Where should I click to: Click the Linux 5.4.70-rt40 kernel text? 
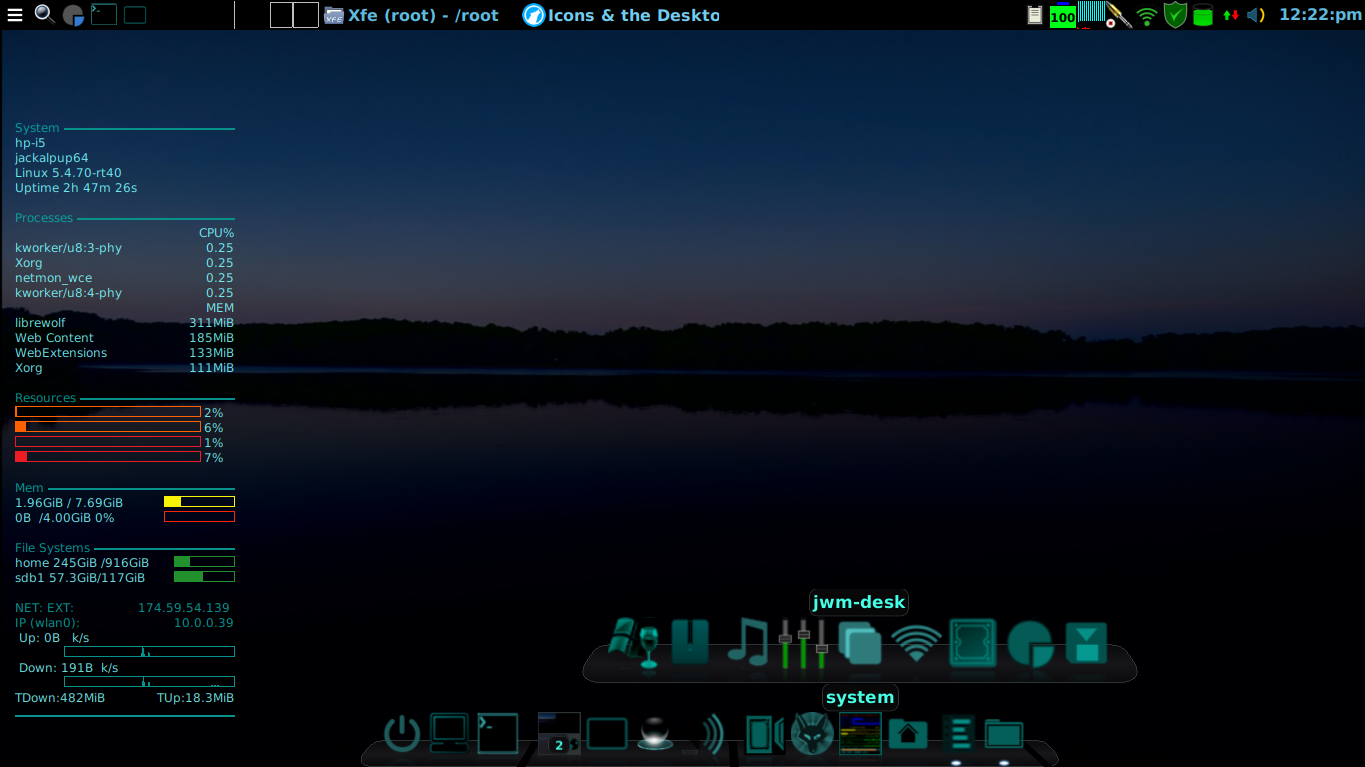[x=68, y=173]
